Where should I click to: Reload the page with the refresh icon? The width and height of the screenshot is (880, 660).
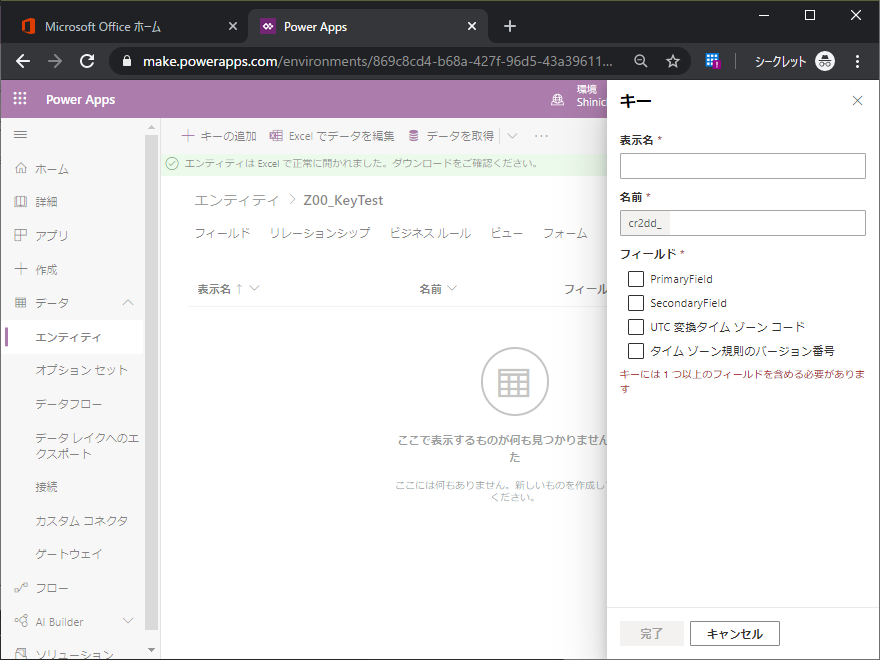[87, 61]
